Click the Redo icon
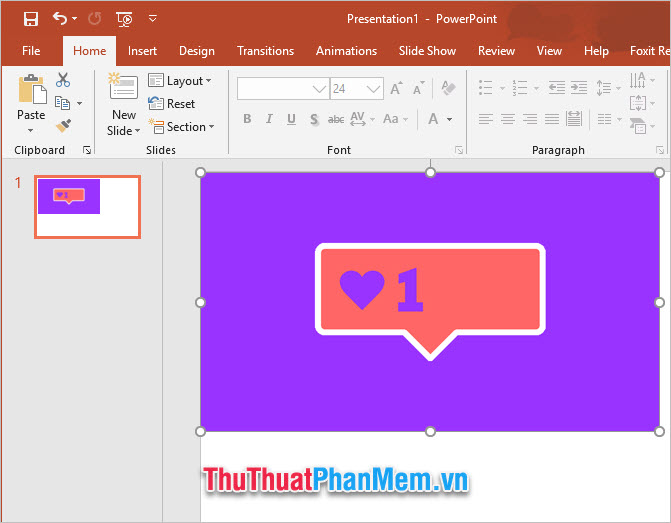Screen dimensions: 671x523 pyautogui.click(x=95, y=18)
